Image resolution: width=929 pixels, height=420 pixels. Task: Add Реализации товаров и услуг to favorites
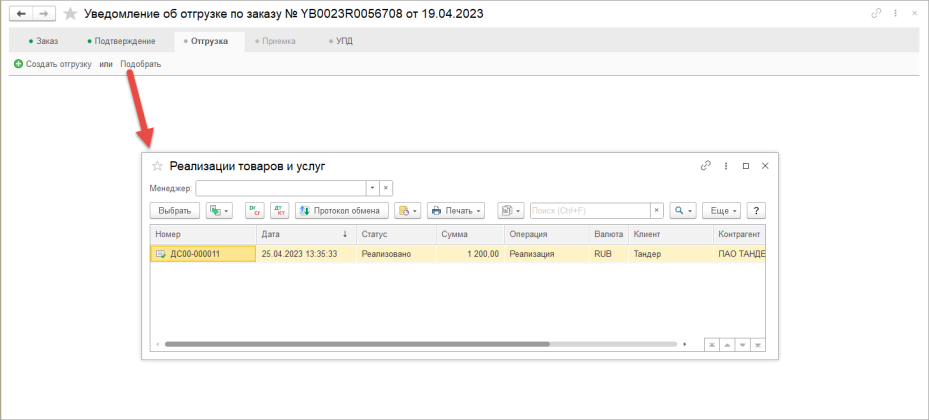(157, 166)
